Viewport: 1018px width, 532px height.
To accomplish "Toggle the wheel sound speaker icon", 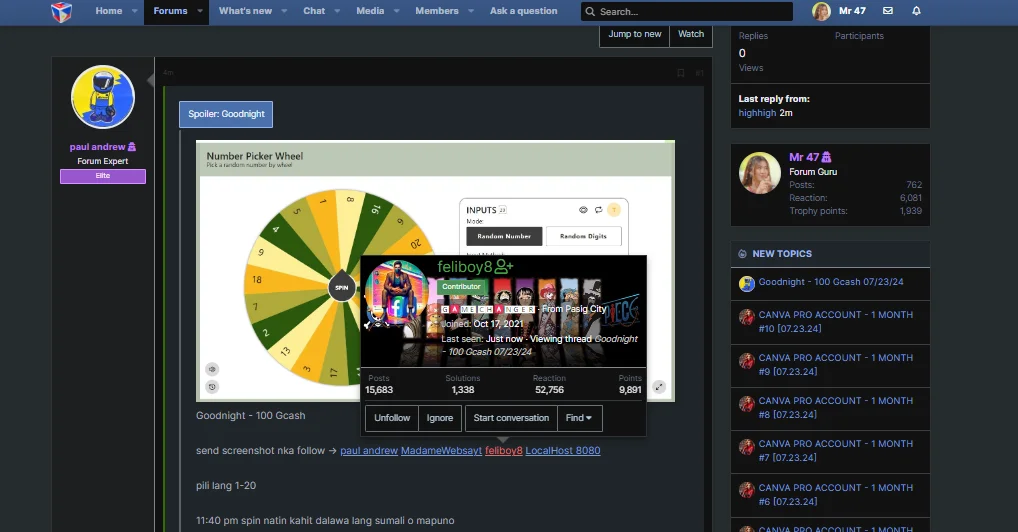I will point(212,369).
